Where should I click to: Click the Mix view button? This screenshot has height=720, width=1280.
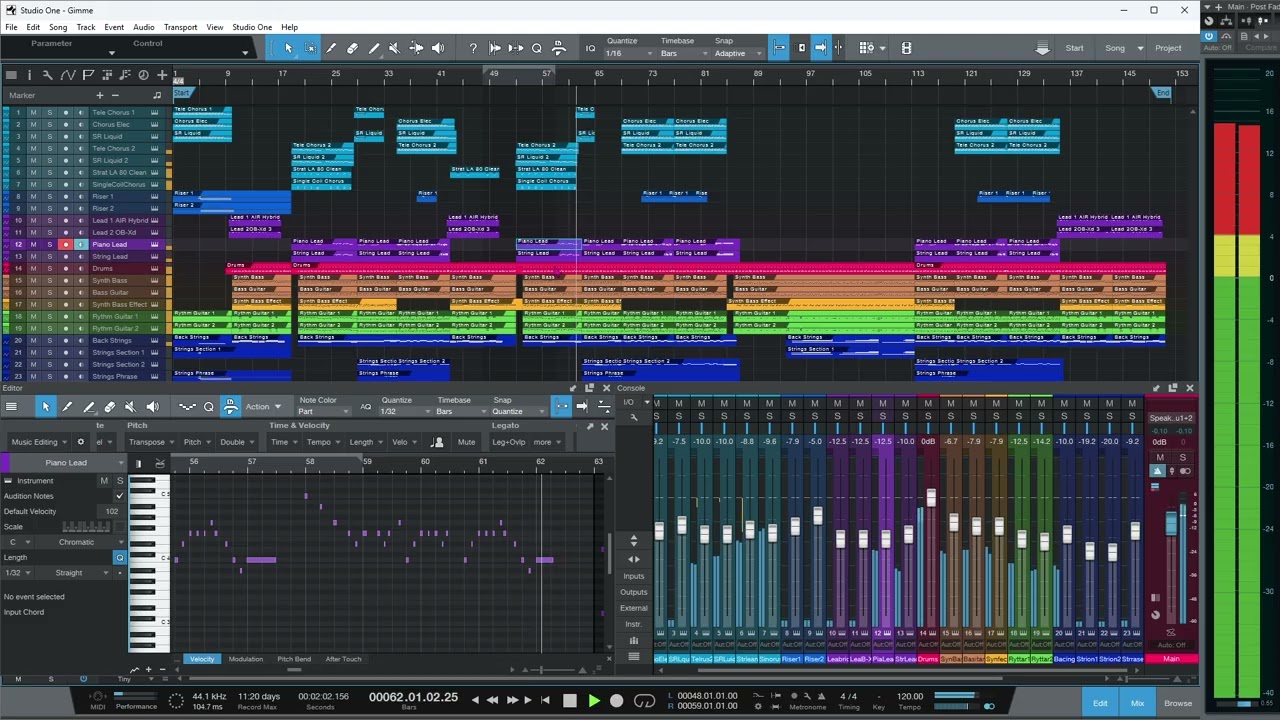coord(1137,703)
